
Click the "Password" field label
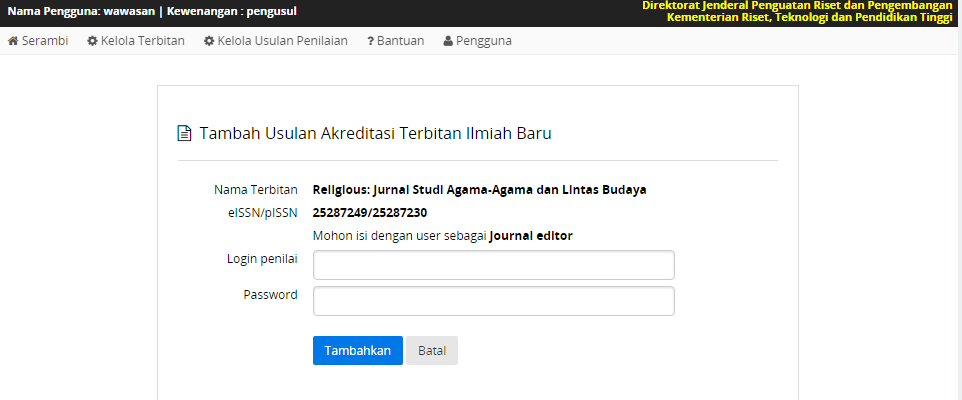pyautogui.click(x=270, y=295)
